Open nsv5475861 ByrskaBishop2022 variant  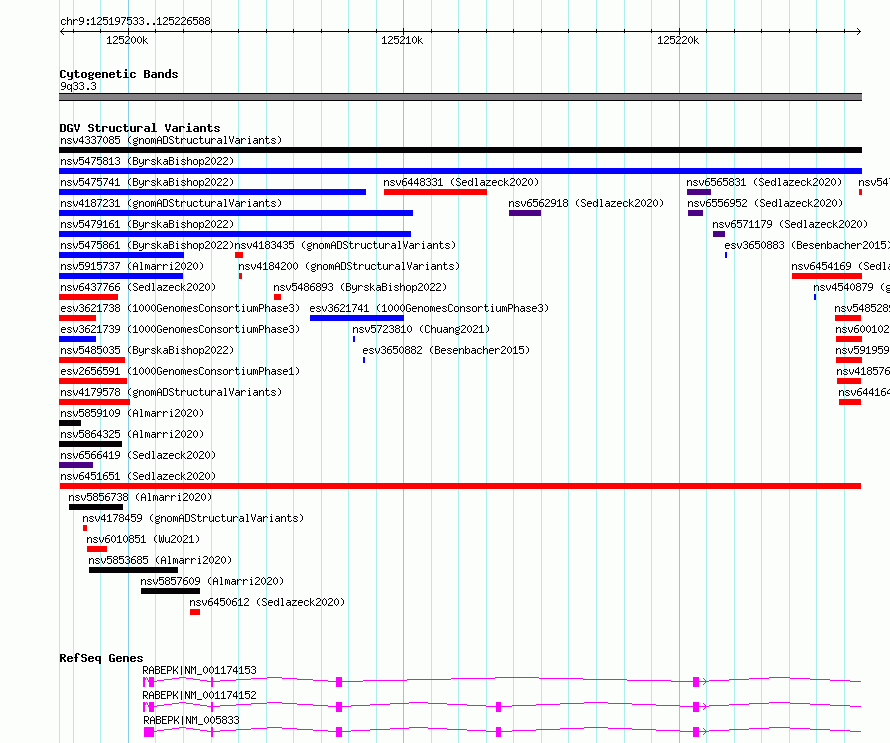coord(147,245)
